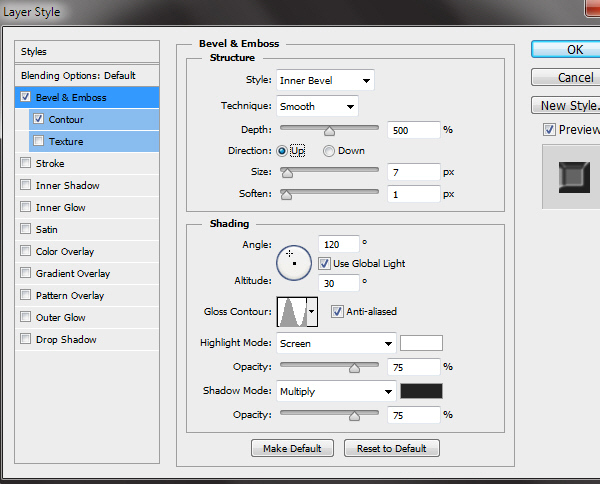
Task: Select the Down direction radio button
Action: coord(328,151)
